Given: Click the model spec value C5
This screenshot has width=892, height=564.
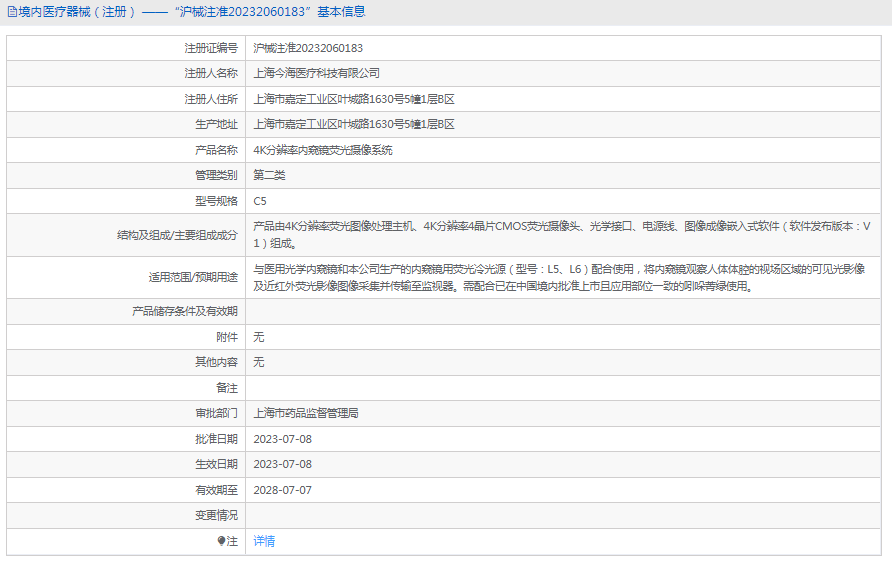Looking at the screenshot, I should (259, 201).
